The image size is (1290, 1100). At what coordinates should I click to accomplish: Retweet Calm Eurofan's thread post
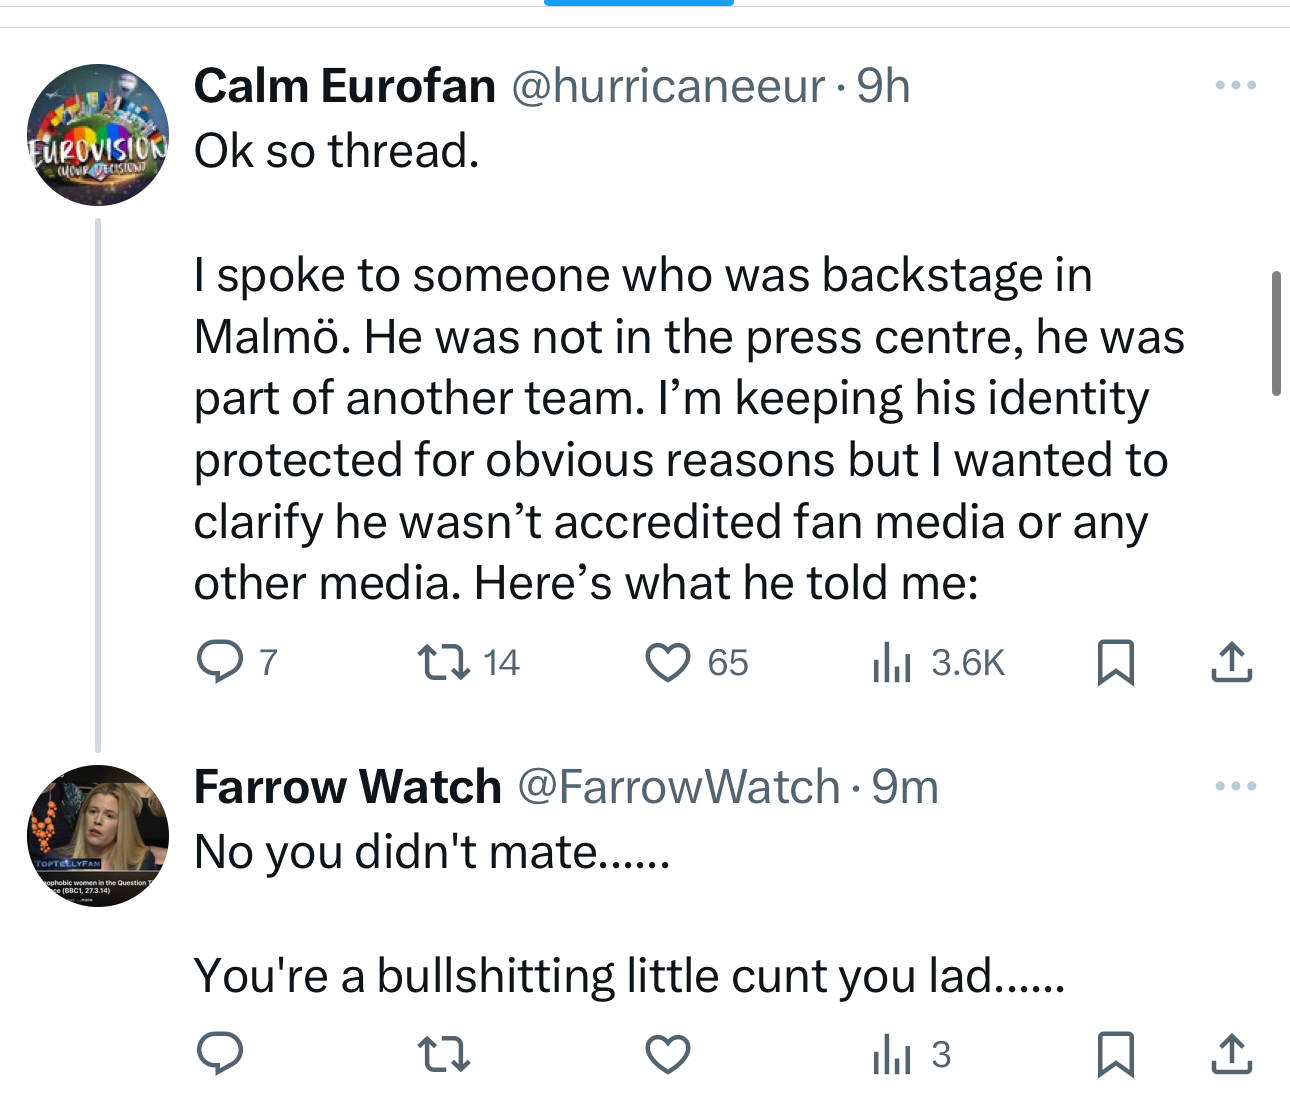(x=443, y=662)
